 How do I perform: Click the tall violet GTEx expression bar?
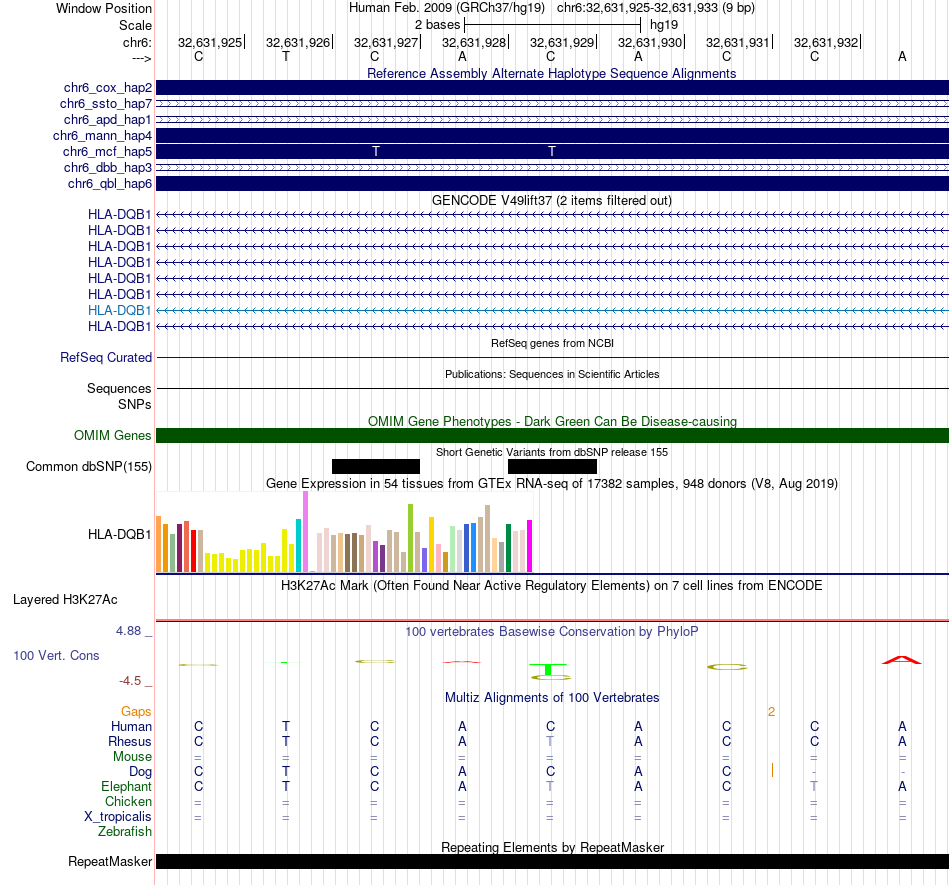[305, 531]
